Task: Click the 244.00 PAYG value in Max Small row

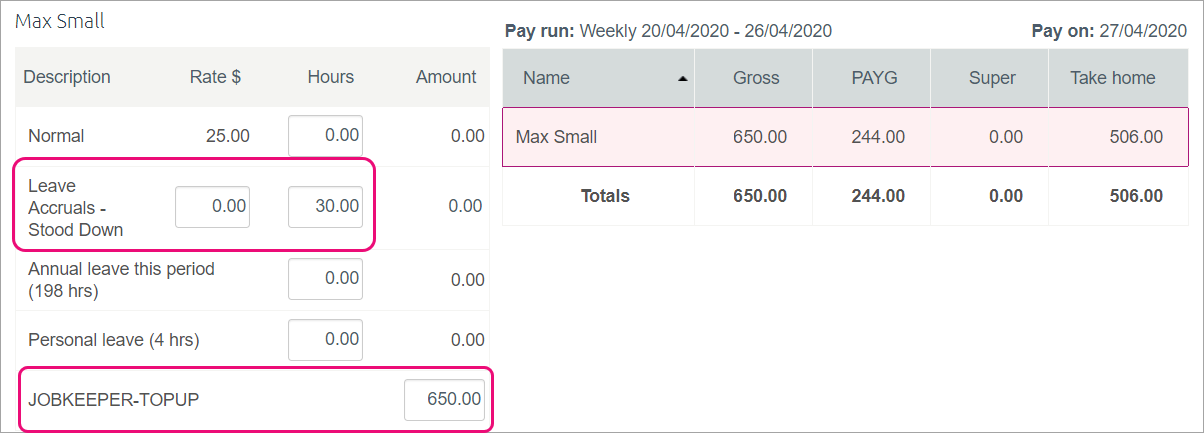Action: pos(878,137)
